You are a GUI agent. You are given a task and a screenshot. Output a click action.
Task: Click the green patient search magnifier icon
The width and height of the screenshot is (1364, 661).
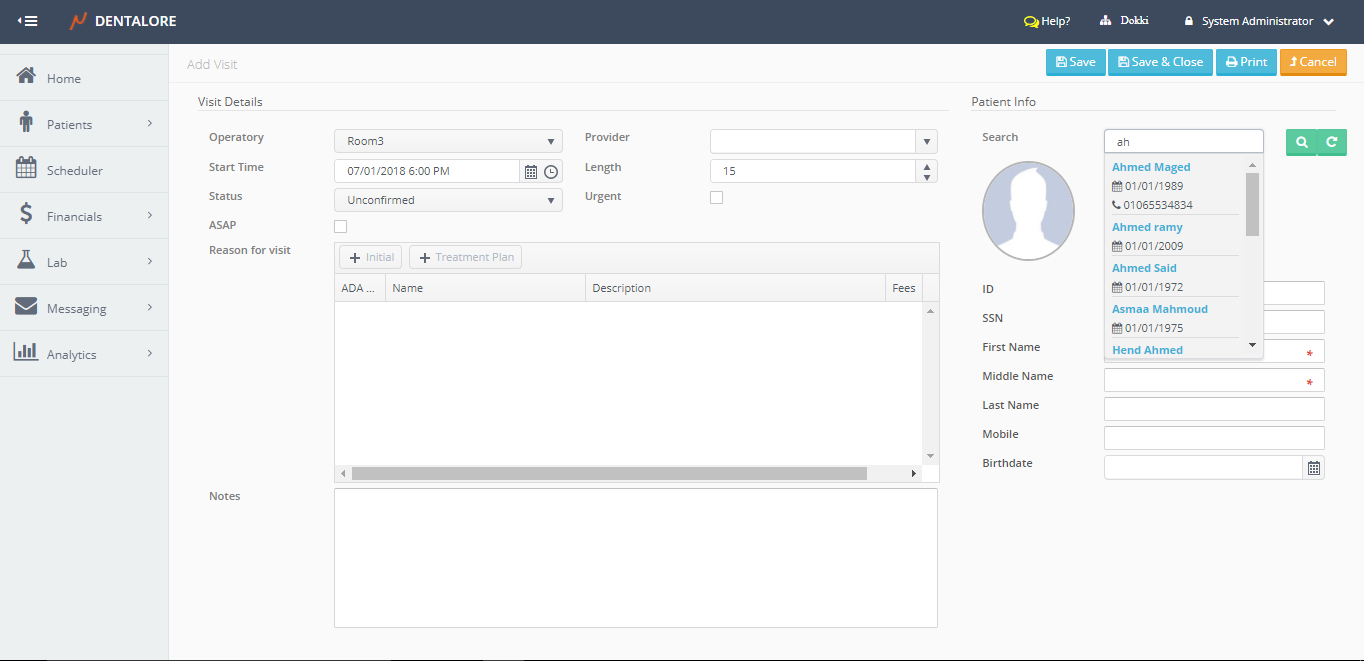(1301, 143)
